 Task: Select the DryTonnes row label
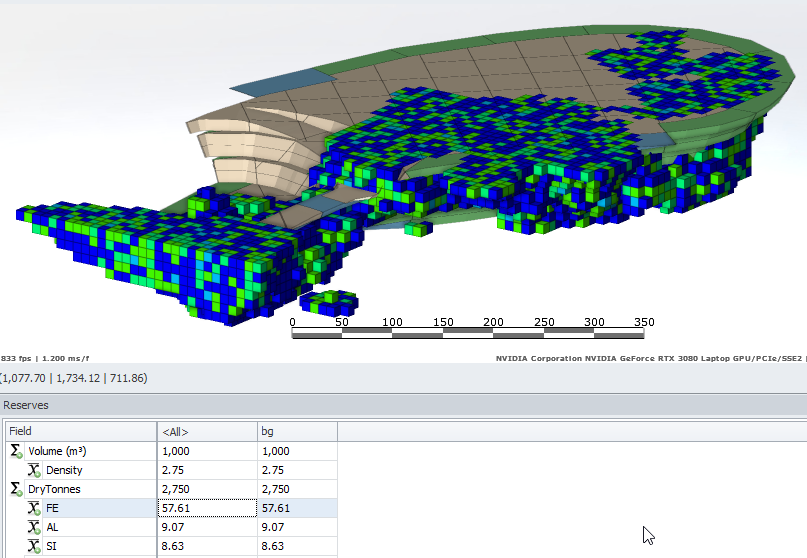pos(54,489)
